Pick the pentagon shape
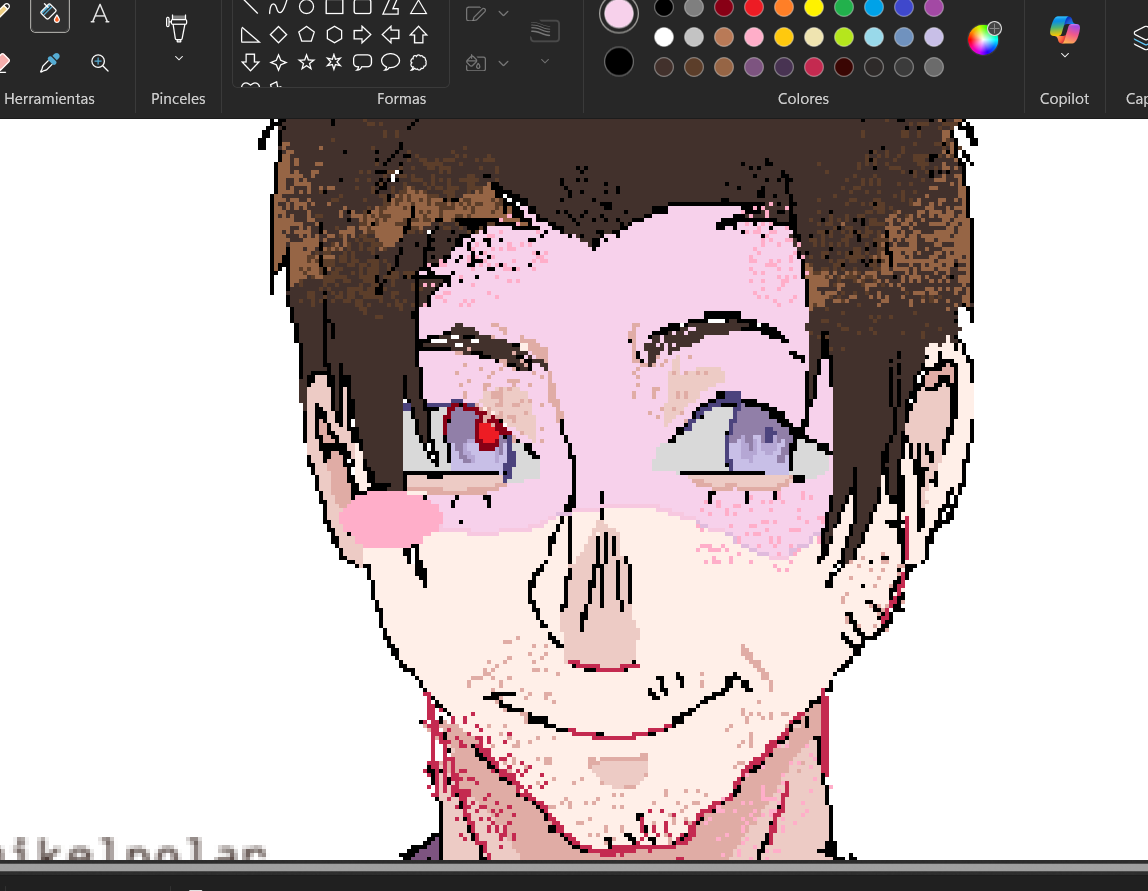The width and height of the screenshot is (1148, 891). [306, 34]
